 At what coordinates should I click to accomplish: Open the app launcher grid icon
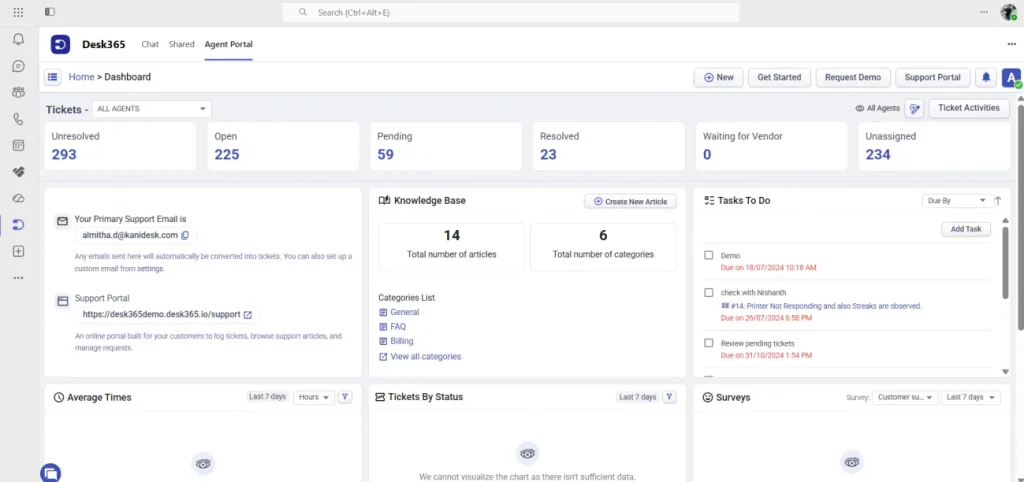(x=18, y=12)
